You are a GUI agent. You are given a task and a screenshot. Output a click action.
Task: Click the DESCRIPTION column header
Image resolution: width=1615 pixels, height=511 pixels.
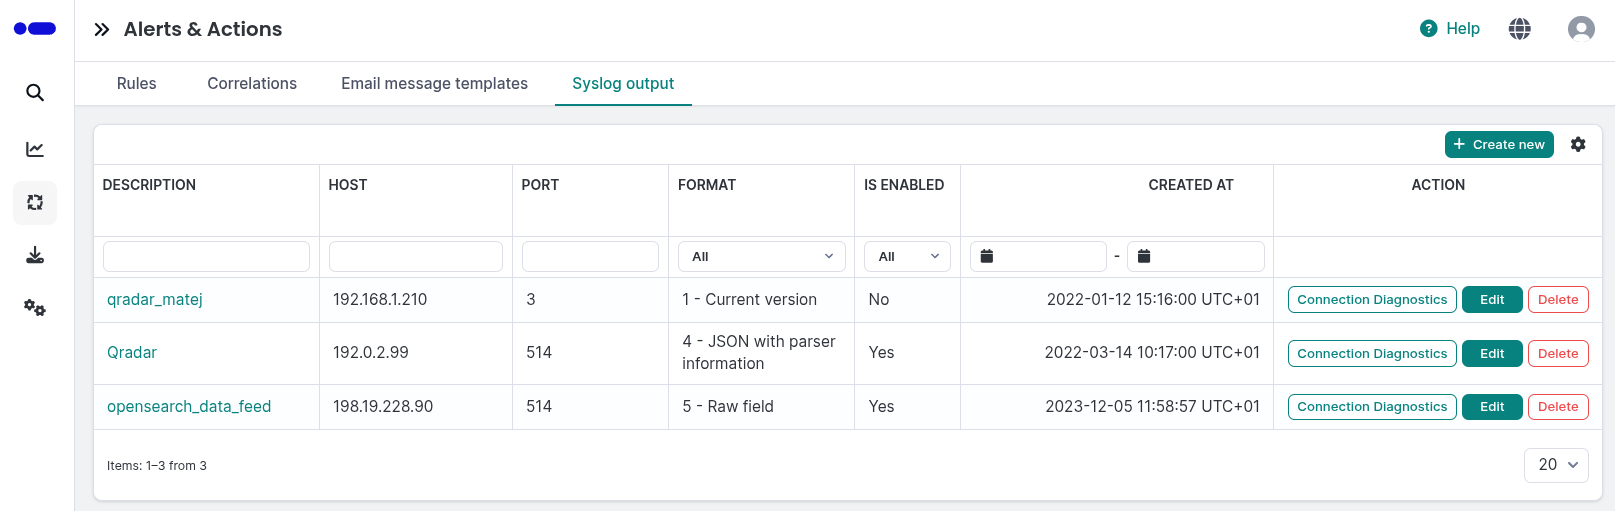149,185
